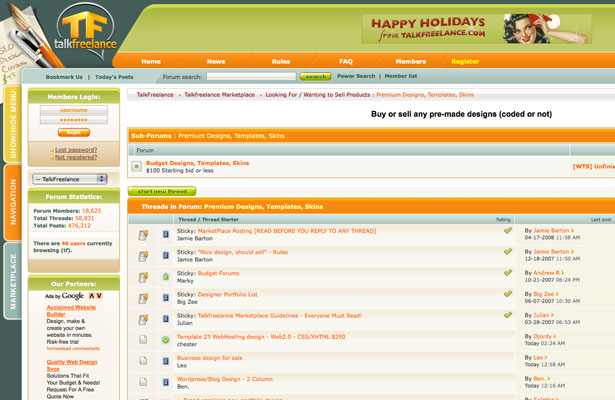
Task: Open Quality Web Design Svcs ad link
Action: (72, 365)
